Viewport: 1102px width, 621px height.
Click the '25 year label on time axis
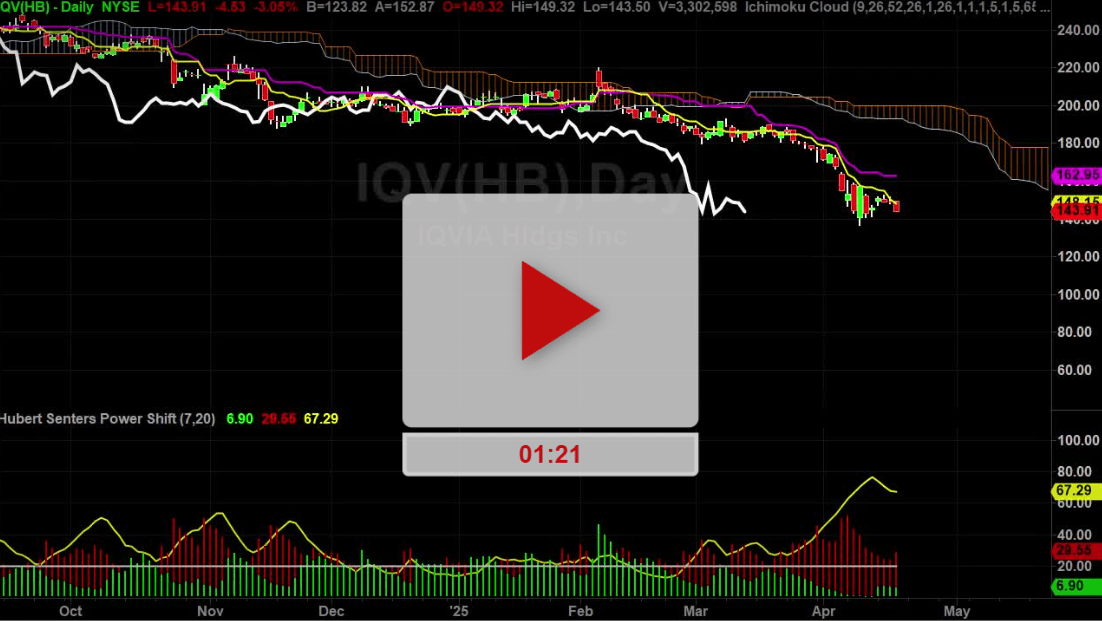tap(458, 610)
